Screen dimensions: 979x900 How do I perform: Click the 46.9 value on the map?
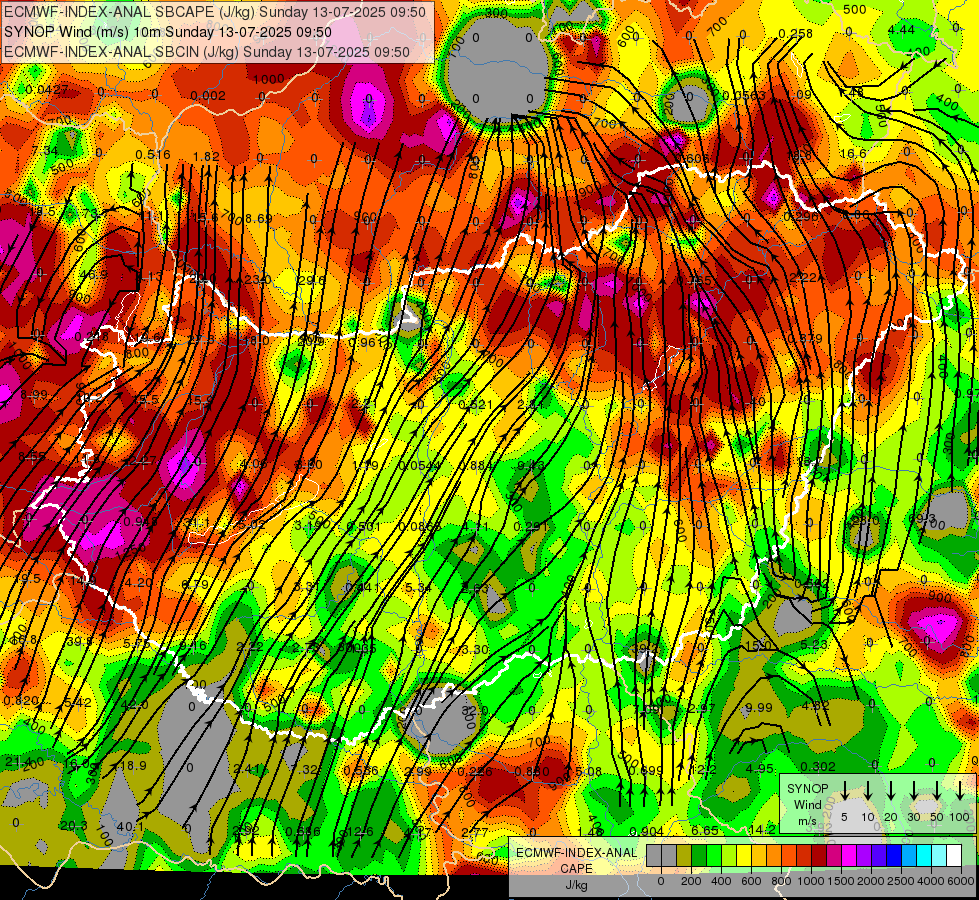pos(94,274)
